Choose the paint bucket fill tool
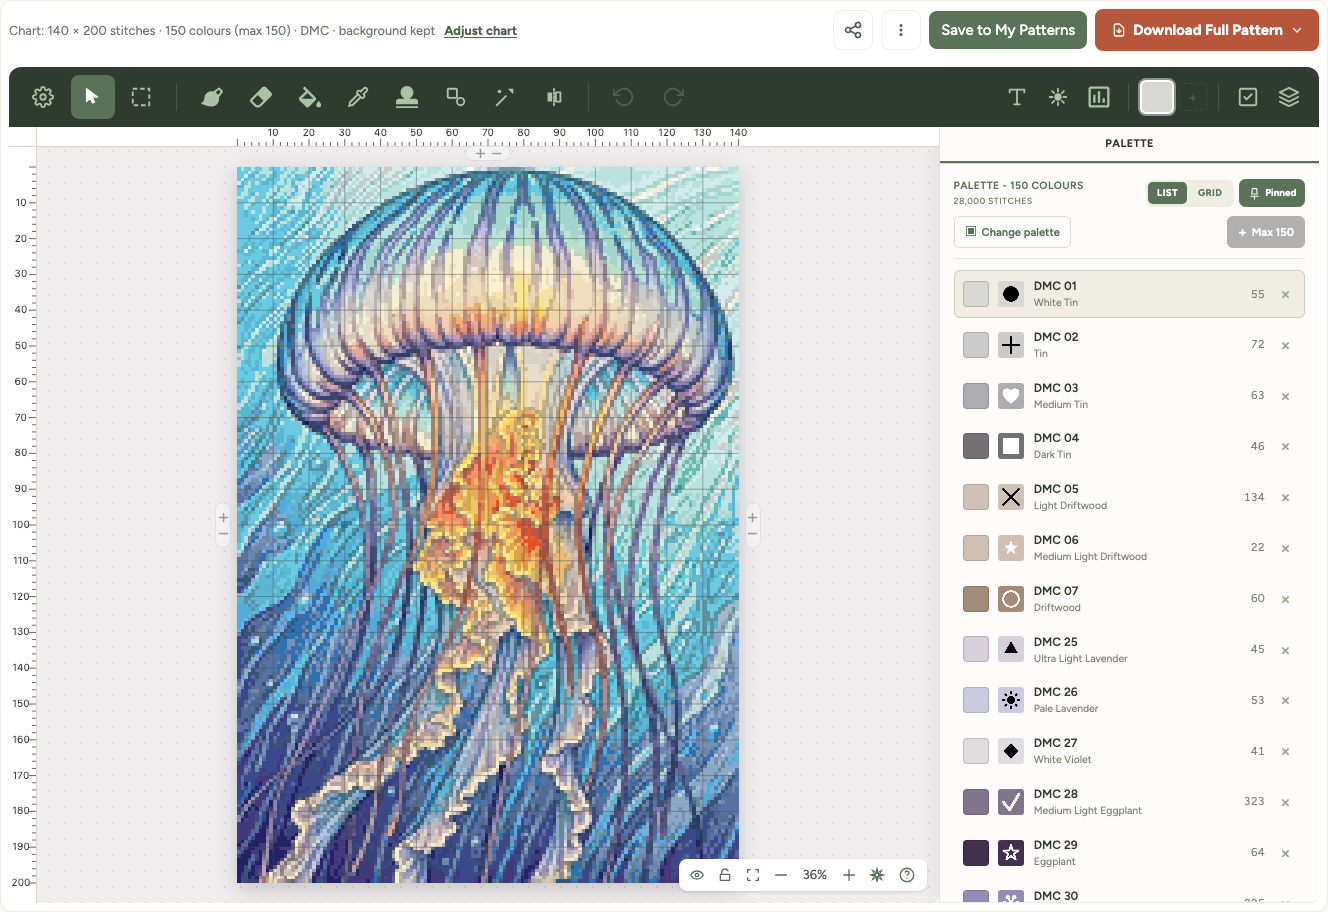1328x912 pixels. click(309, 97)
